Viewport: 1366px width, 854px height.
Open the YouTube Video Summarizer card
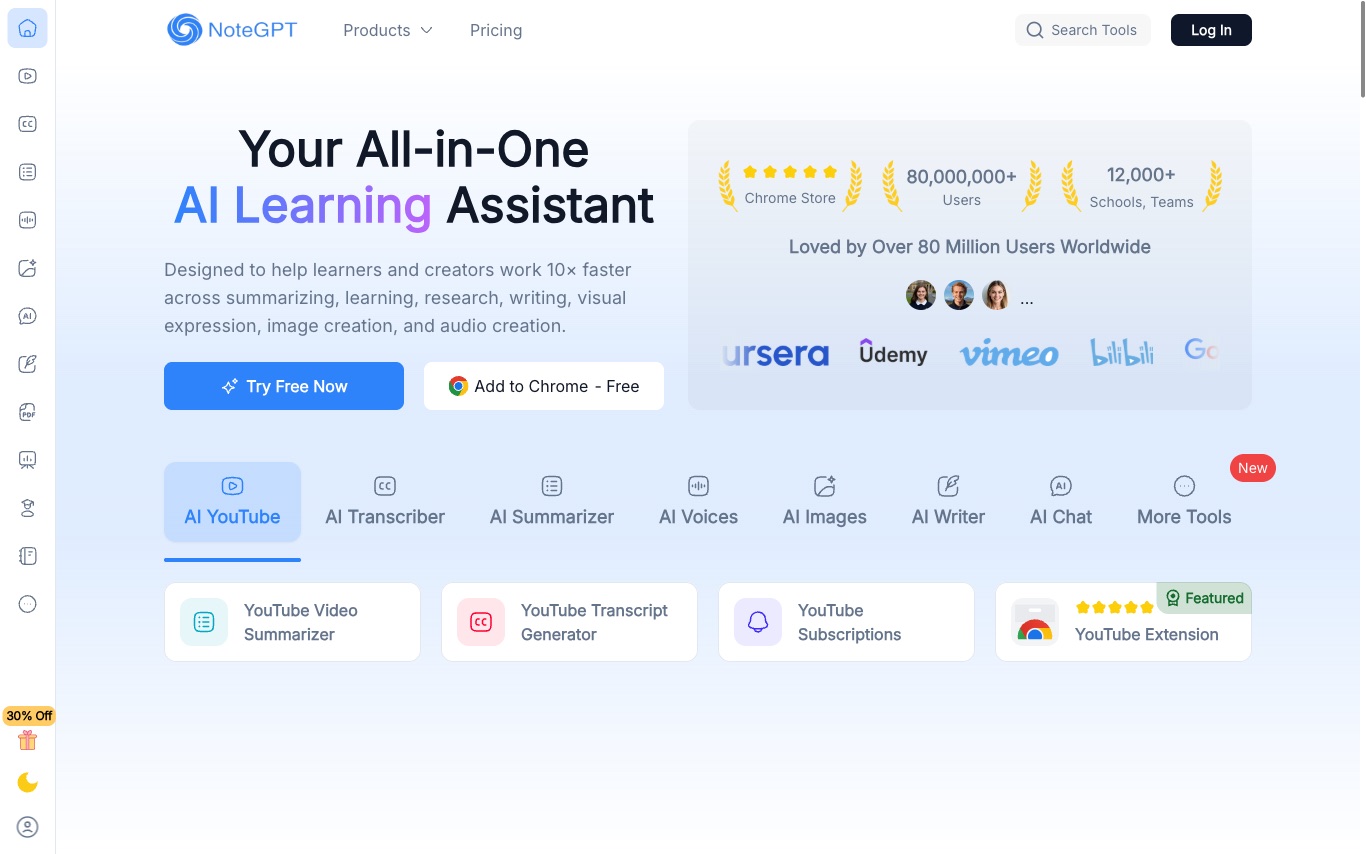(x=292, y=622)
